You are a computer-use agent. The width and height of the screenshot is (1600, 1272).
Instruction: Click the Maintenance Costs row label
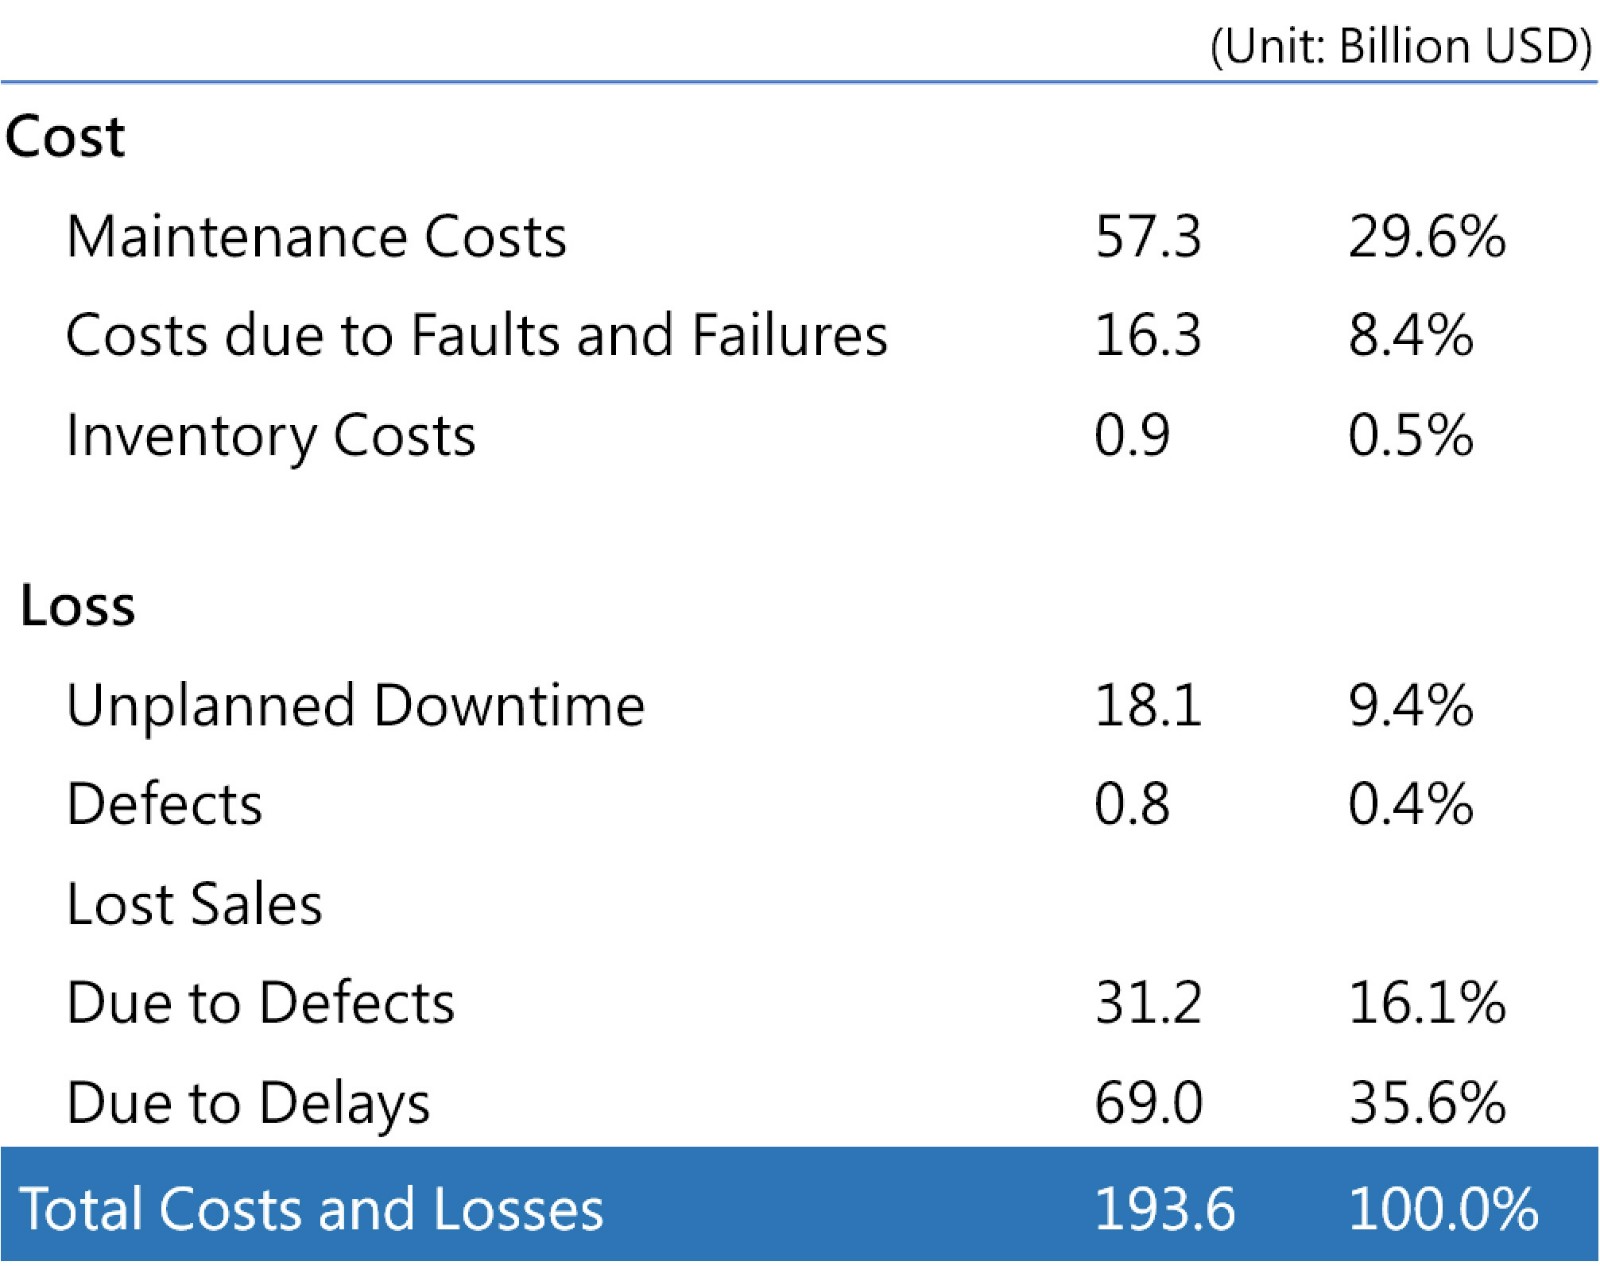(x=316, y=237)
